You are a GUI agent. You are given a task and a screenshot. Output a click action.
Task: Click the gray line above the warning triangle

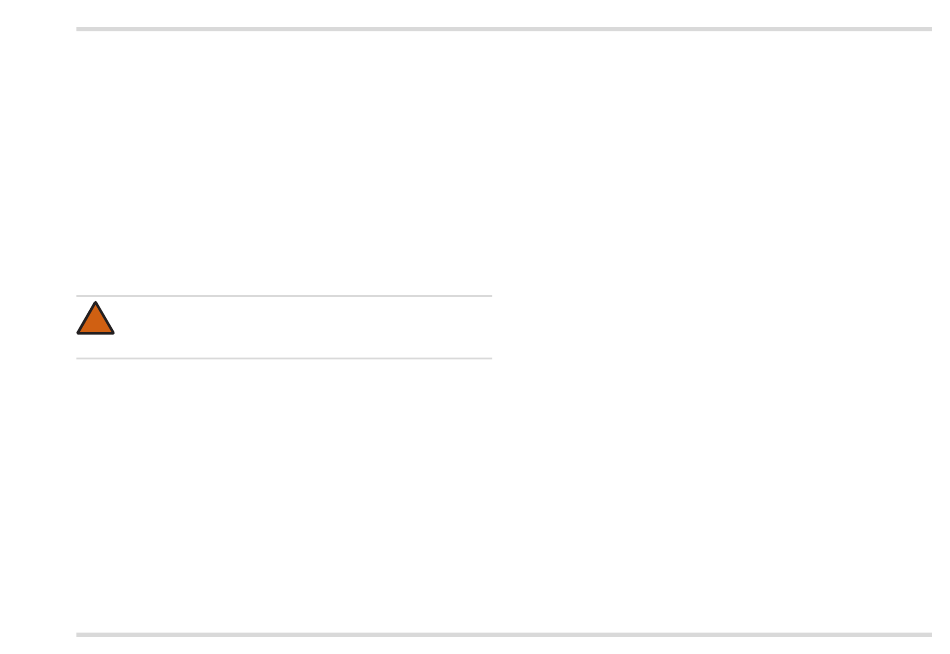[284, 296]
